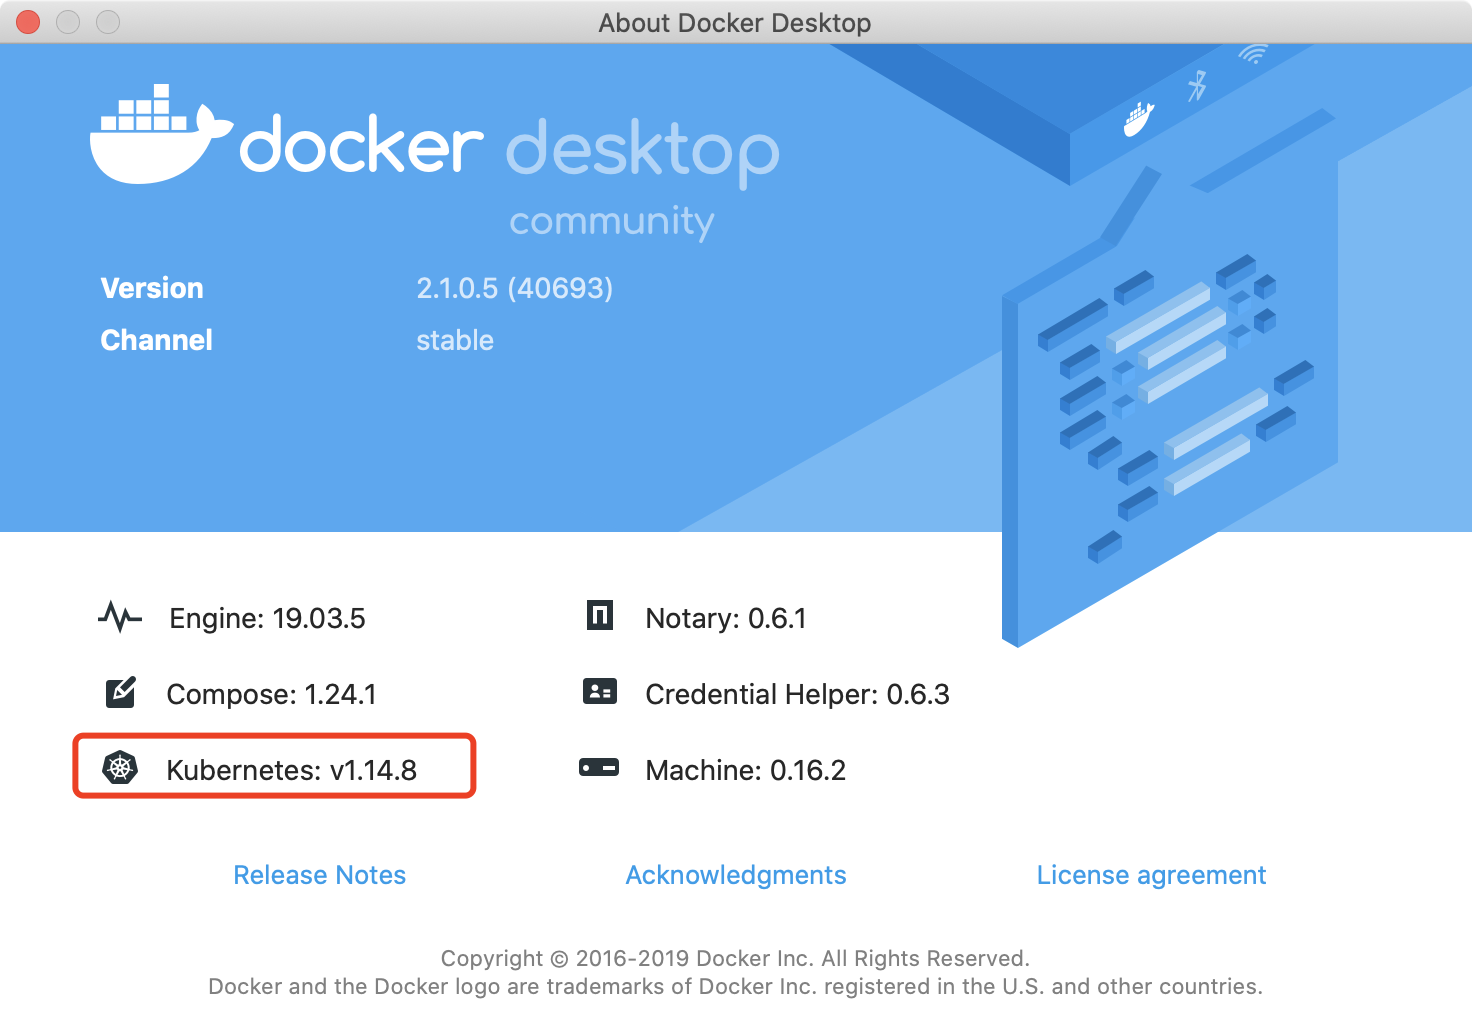Click the 'Credential Helper: 0.6.3' text
The width and height of the screenshot is (1472, 1020).
point(797,694)
